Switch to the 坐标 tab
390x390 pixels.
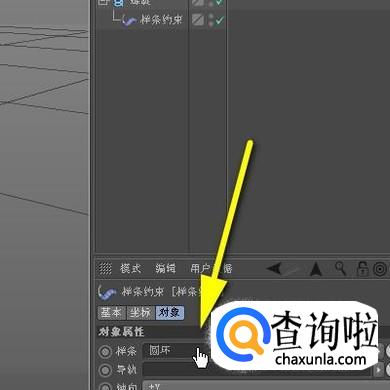click(x=140, y=313)
